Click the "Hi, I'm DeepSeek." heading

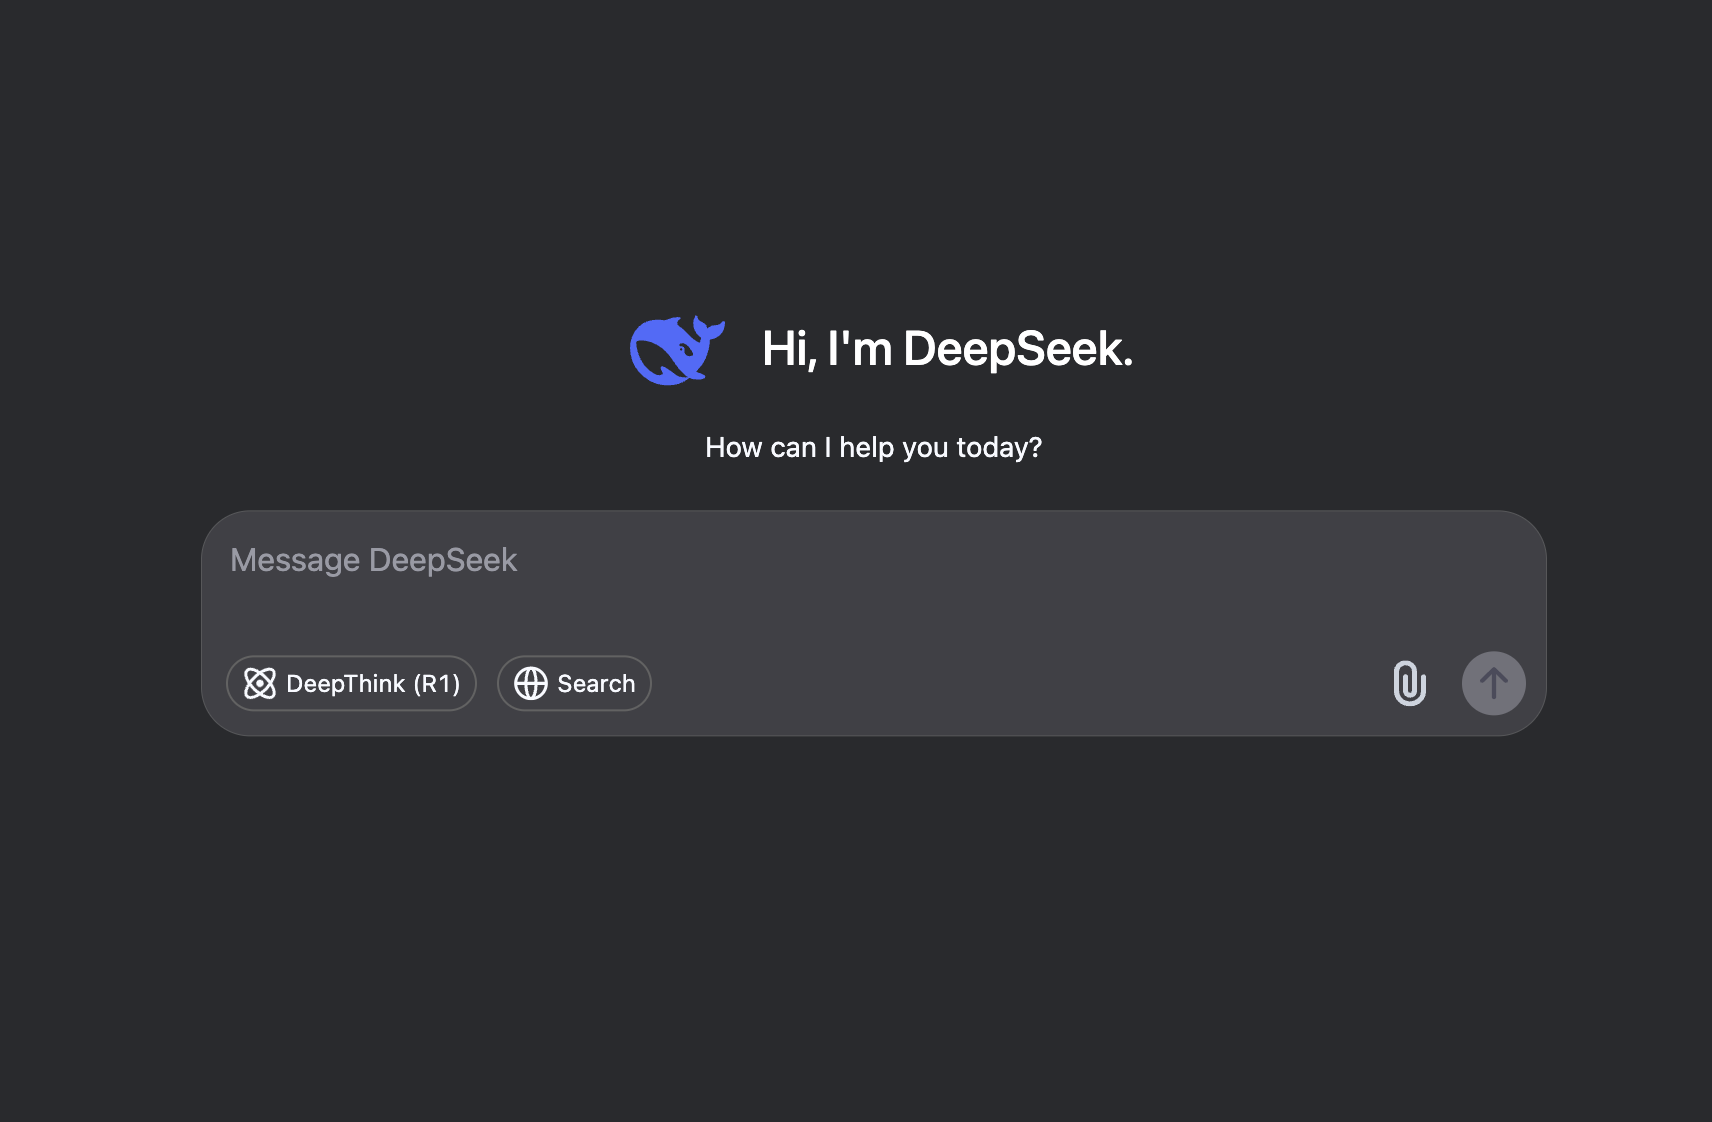coord(947,349)
